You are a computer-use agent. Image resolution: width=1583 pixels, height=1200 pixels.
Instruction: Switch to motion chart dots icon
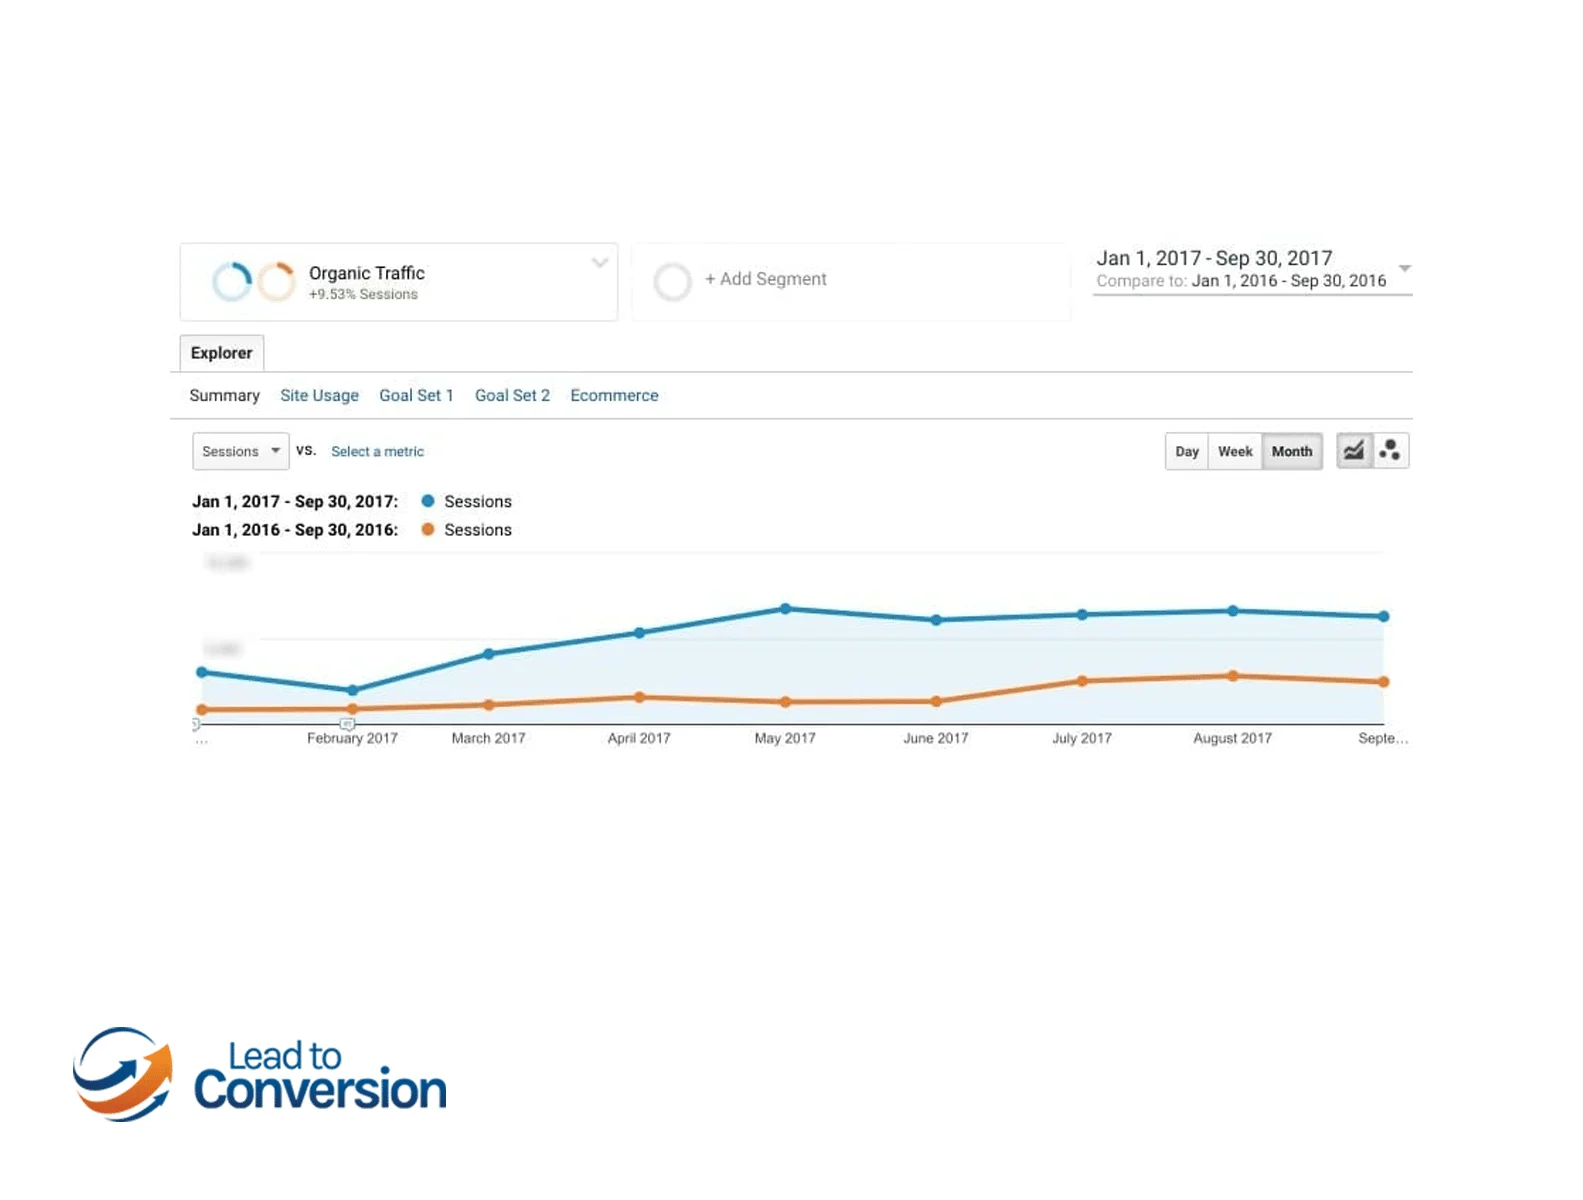pos(1390,451)
